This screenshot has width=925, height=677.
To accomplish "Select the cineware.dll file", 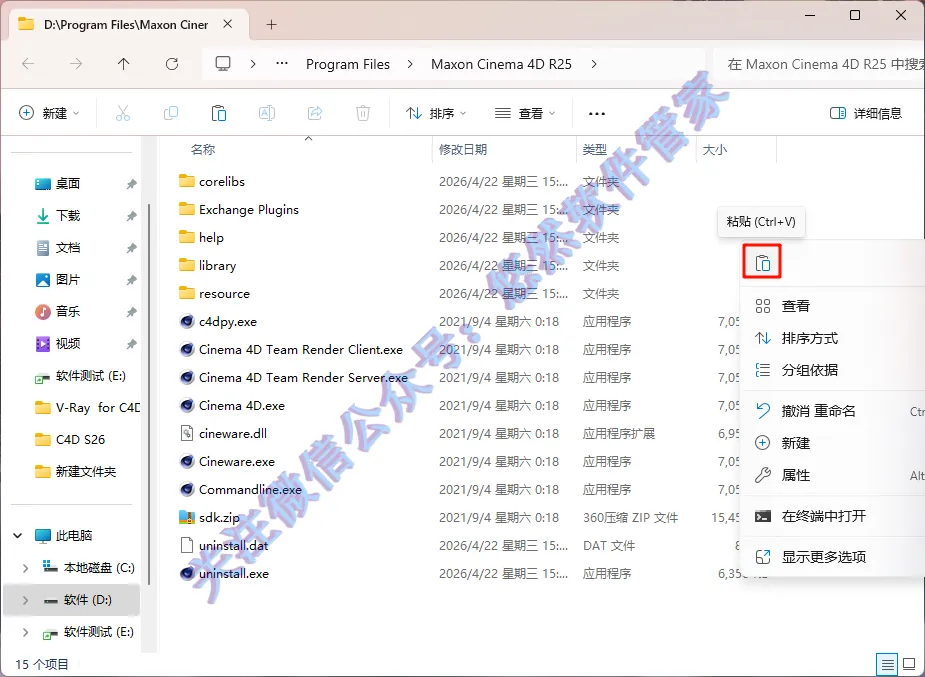I will [x=232, y=433].
